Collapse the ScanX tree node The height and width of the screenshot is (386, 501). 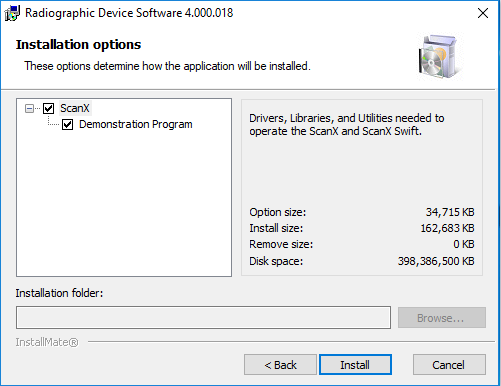(x=29, y=108)
